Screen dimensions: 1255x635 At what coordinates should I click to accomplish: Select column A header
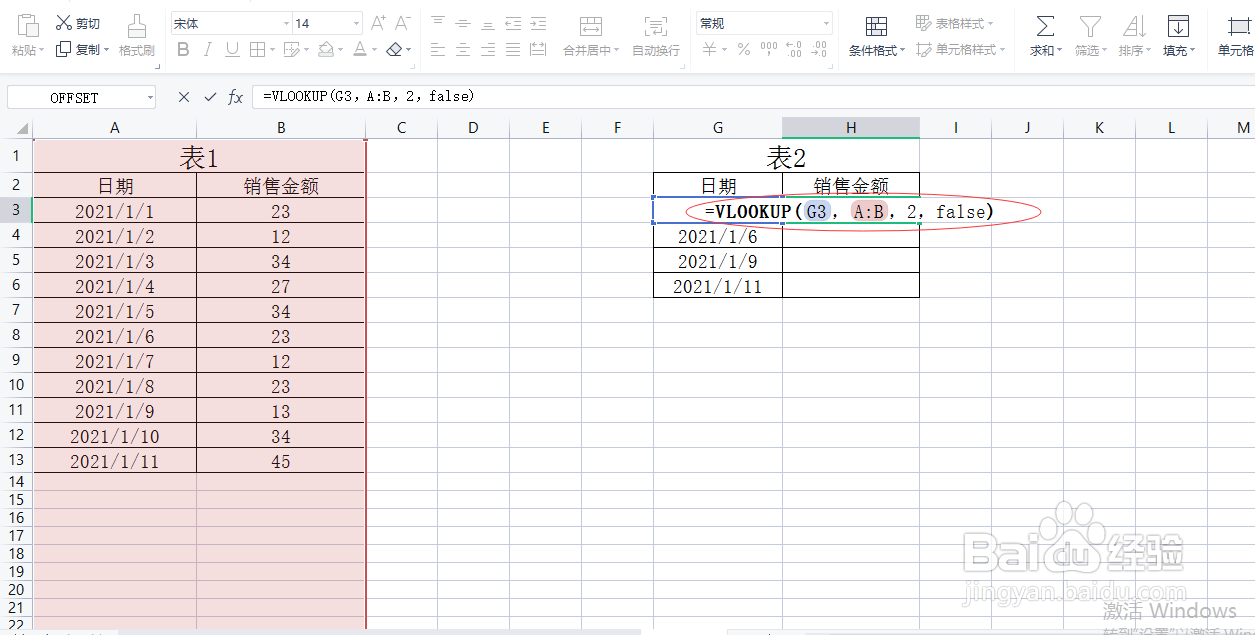115,128
